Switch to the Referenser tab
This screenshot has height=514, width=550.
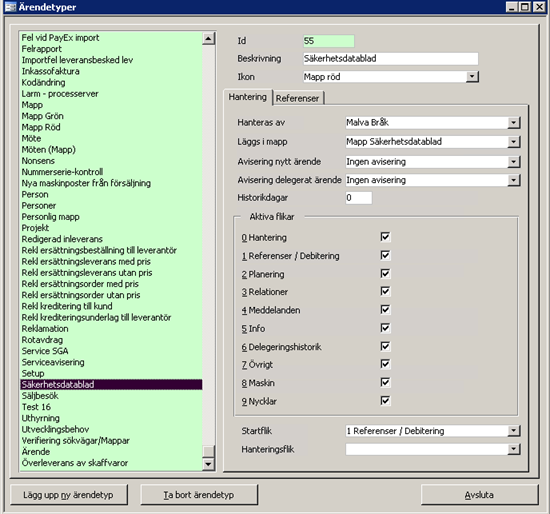coord(297,98)
